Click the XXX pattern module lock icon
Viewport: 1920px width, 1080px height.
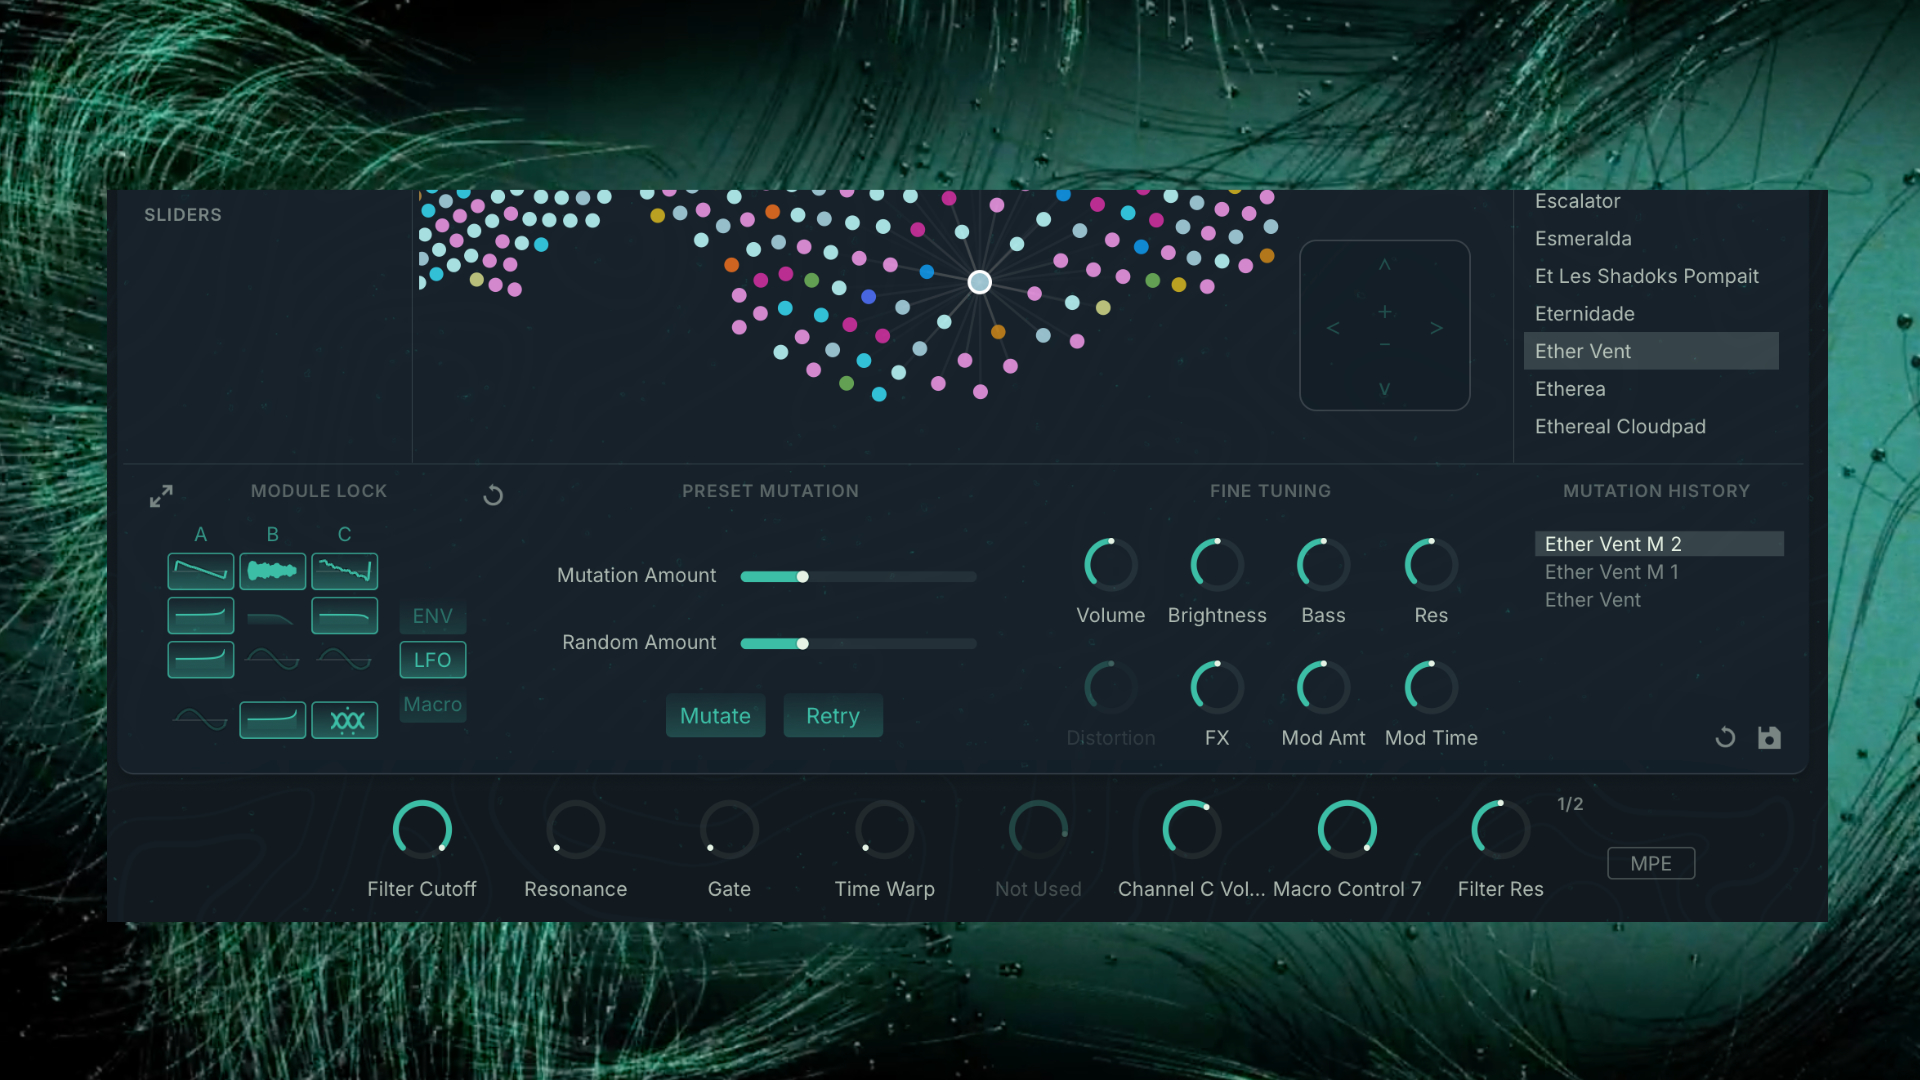click(345, 720)
